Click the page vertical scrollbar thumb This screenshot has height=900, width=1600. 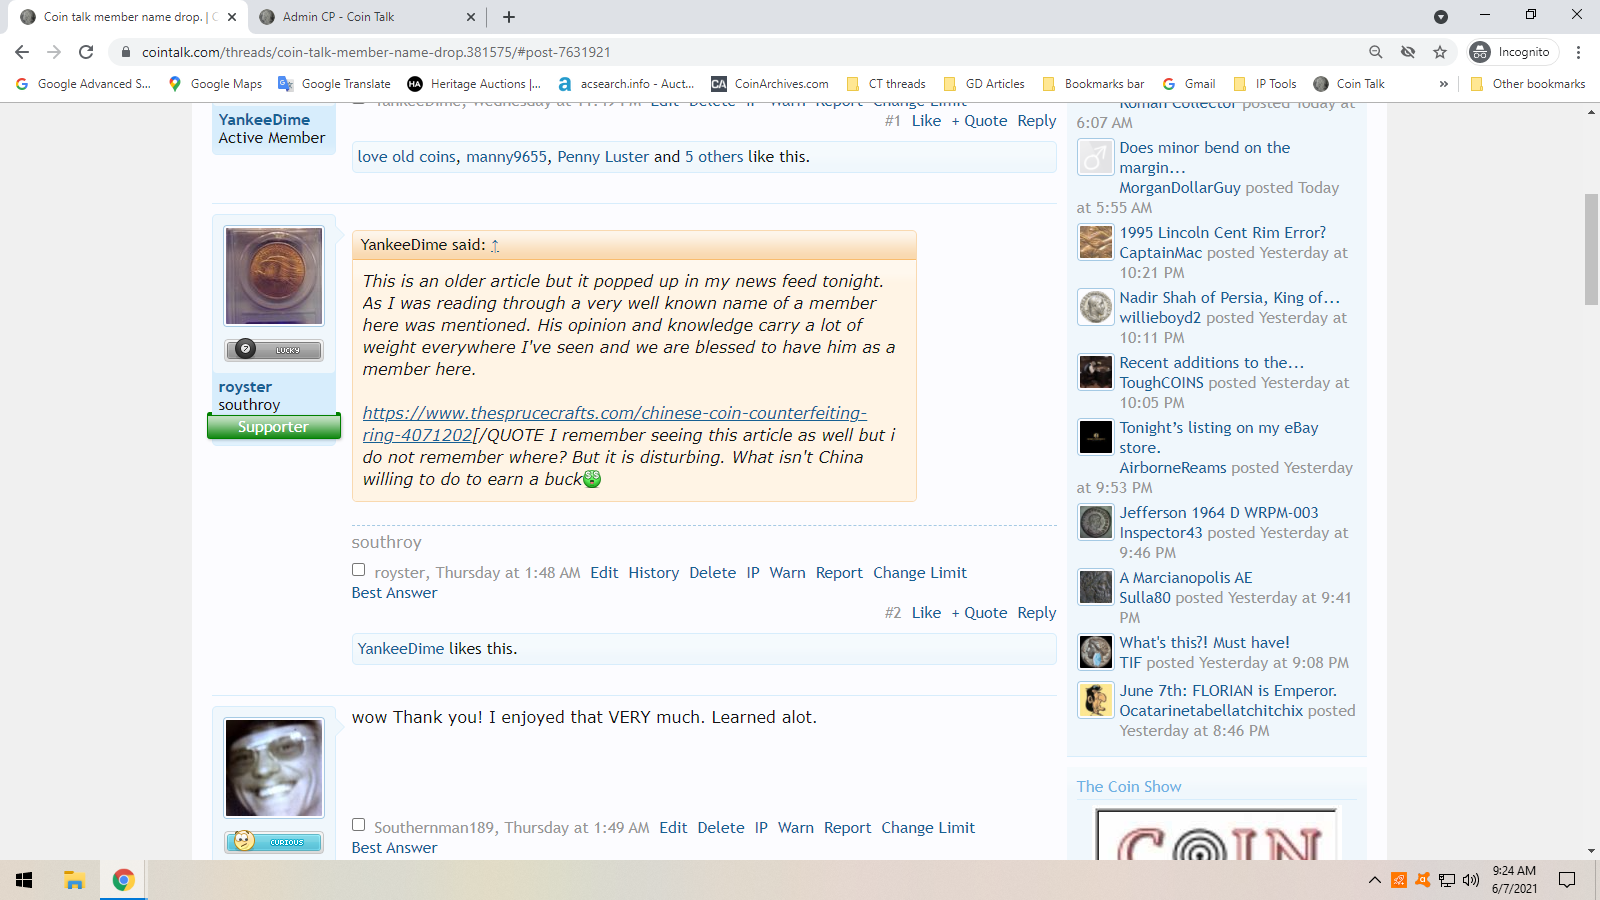(x=1591, y=250)
